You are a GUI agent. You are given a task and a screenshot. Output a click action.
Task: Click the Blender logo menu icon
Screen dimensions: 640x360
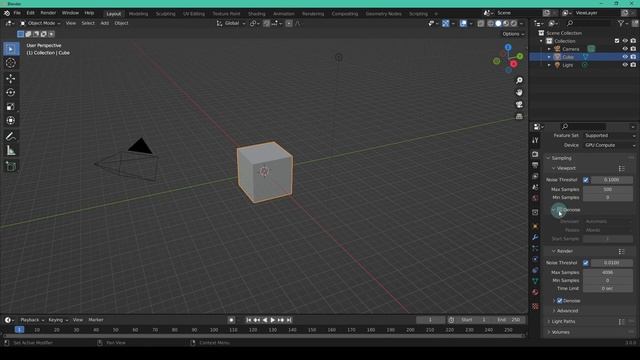(7, 13)
